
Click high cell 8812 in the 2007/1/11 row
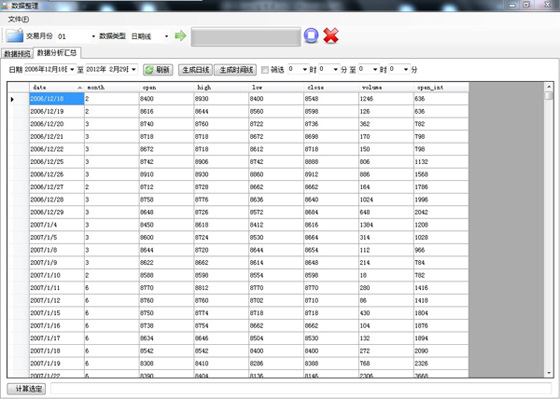(221, 288)
